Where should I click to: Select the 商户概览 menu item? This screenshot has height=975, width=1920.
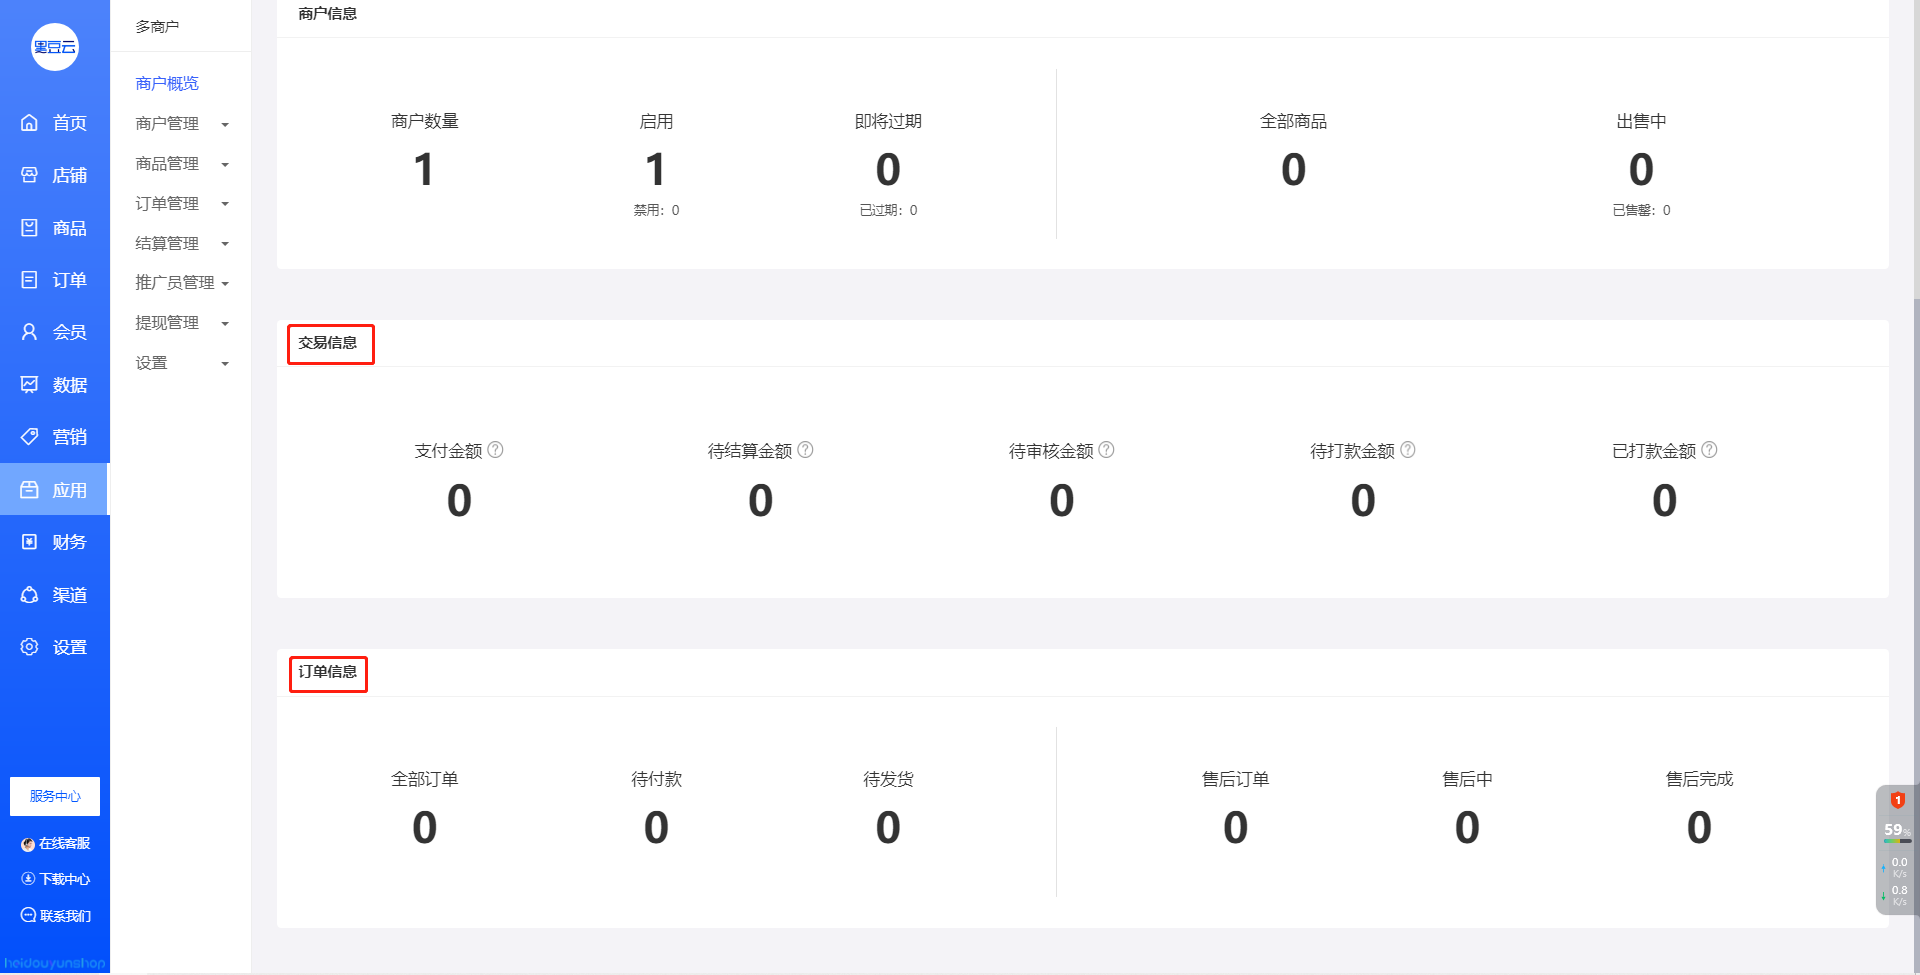pyautogui.click(x=167, y=84)
